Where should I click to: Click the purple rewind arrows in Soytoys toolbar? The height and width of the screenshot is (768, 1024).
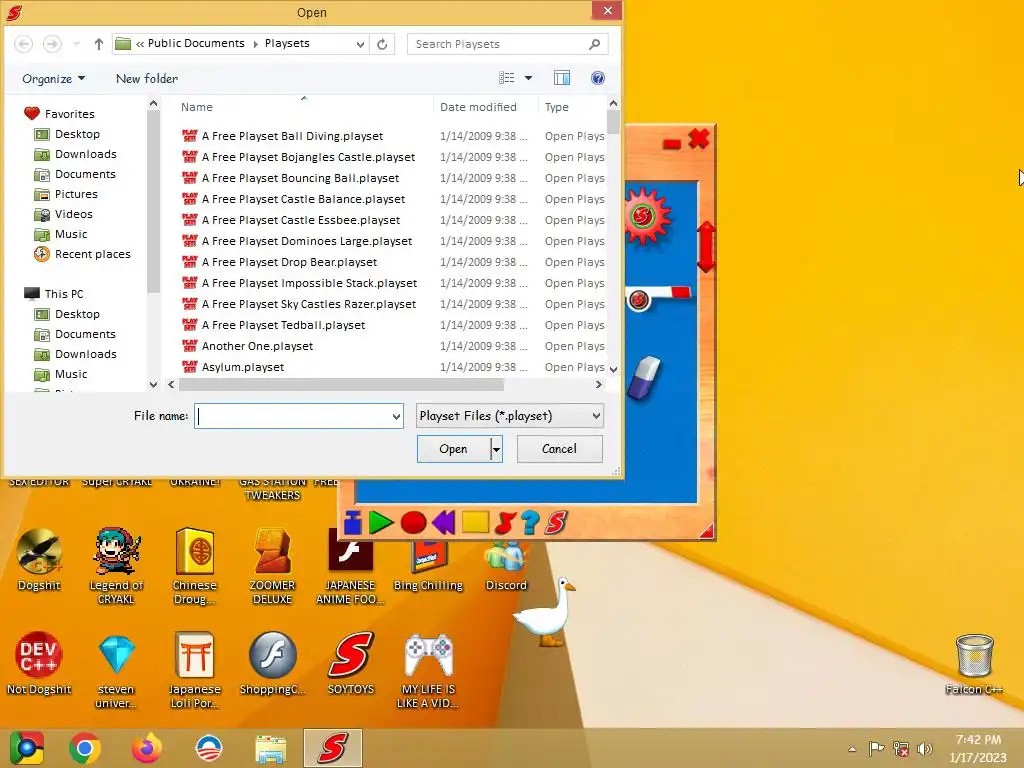pyautogui.click(x=443, y=522)
